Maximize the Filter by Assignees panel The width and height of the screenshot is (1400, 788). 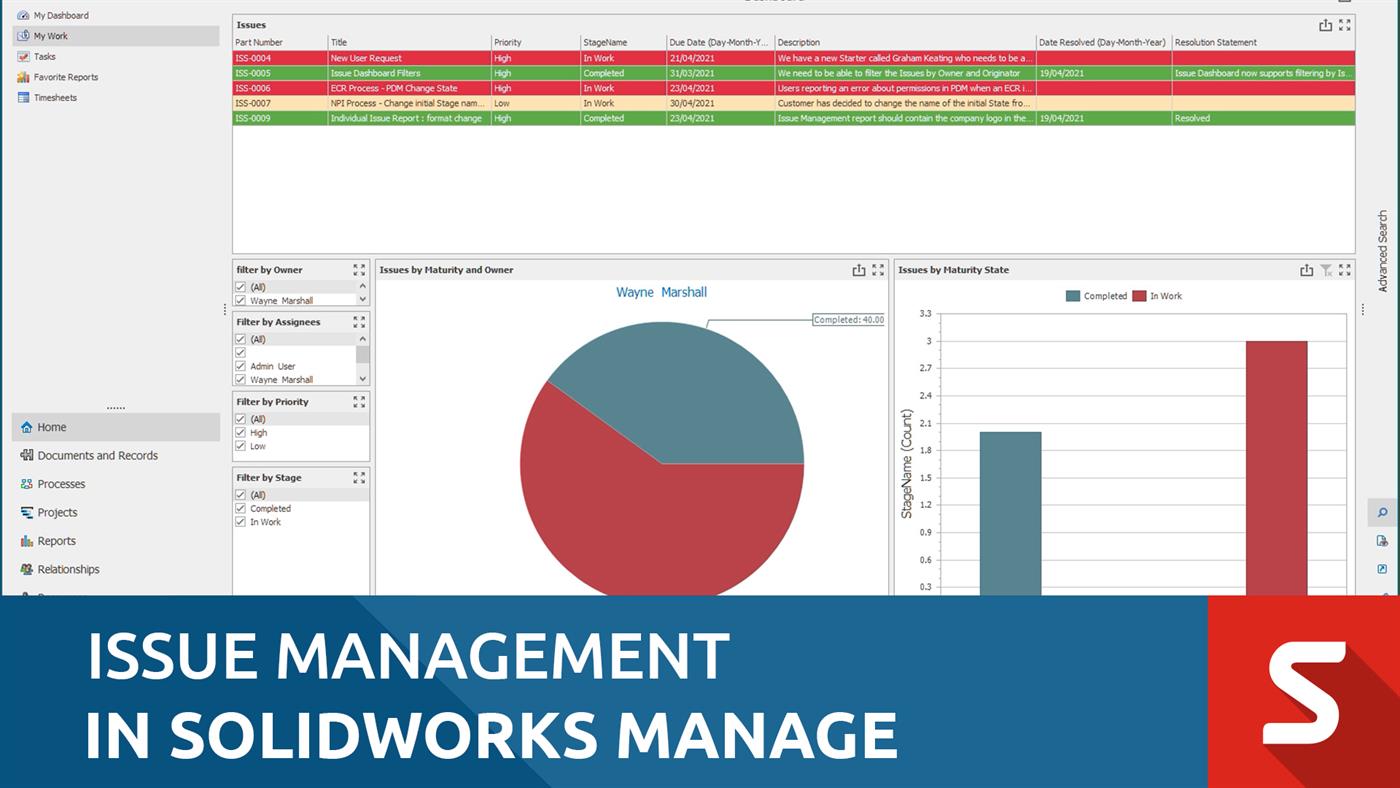(x=359, y=322)
